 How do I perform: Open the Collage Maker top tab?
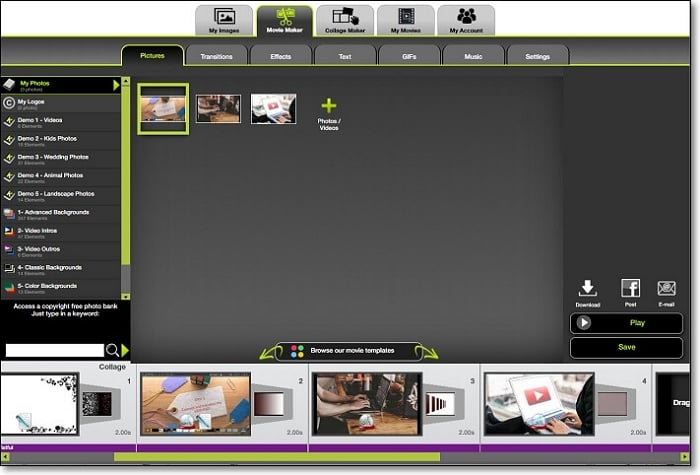344,20
